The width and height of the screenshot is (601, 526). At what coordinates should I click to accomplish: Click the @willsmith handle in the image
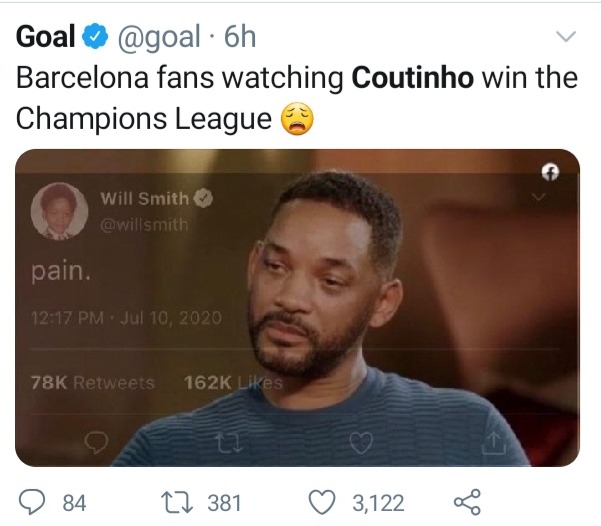pos(144,224)
